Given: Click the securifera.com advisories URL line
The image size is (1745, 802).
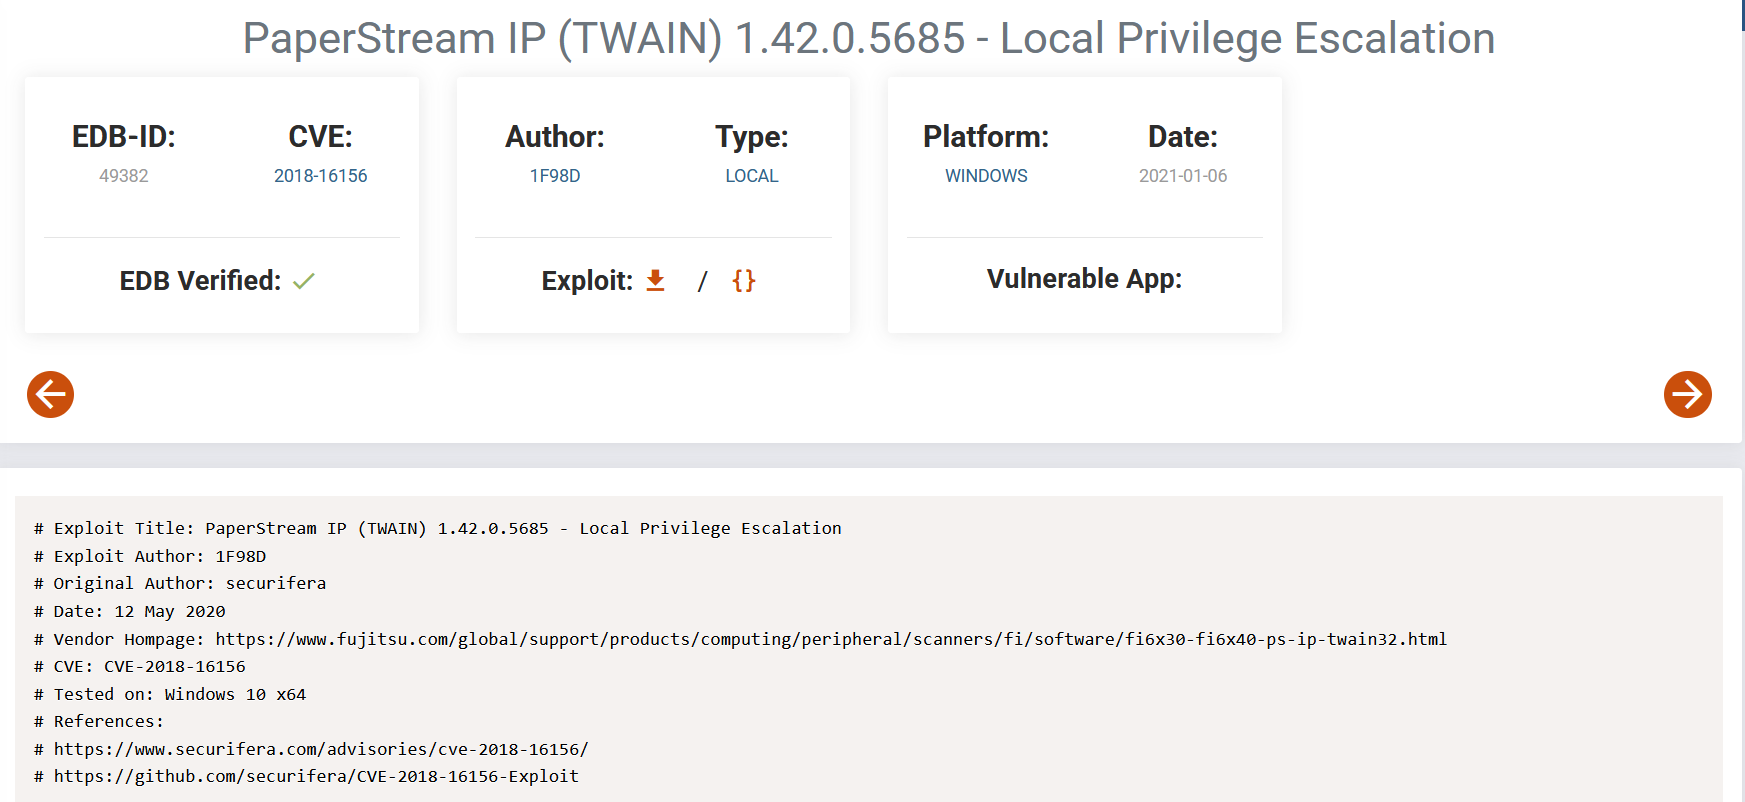Looking at the screenshot, I should (311, 749).
